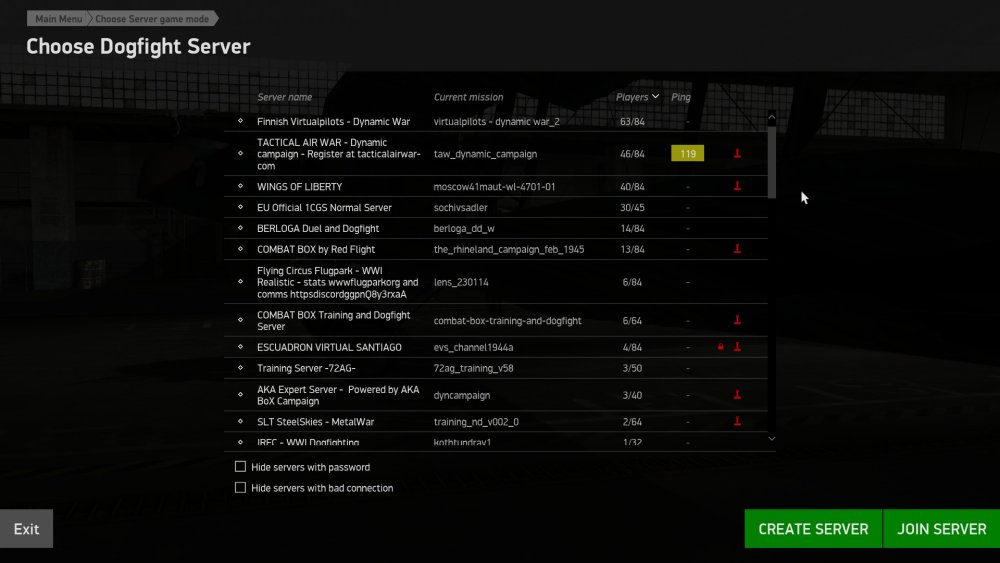Click red mod icon on COMBAT BOX Training row
Screen dimensions: 1000x563
click(x=737, y=320)
